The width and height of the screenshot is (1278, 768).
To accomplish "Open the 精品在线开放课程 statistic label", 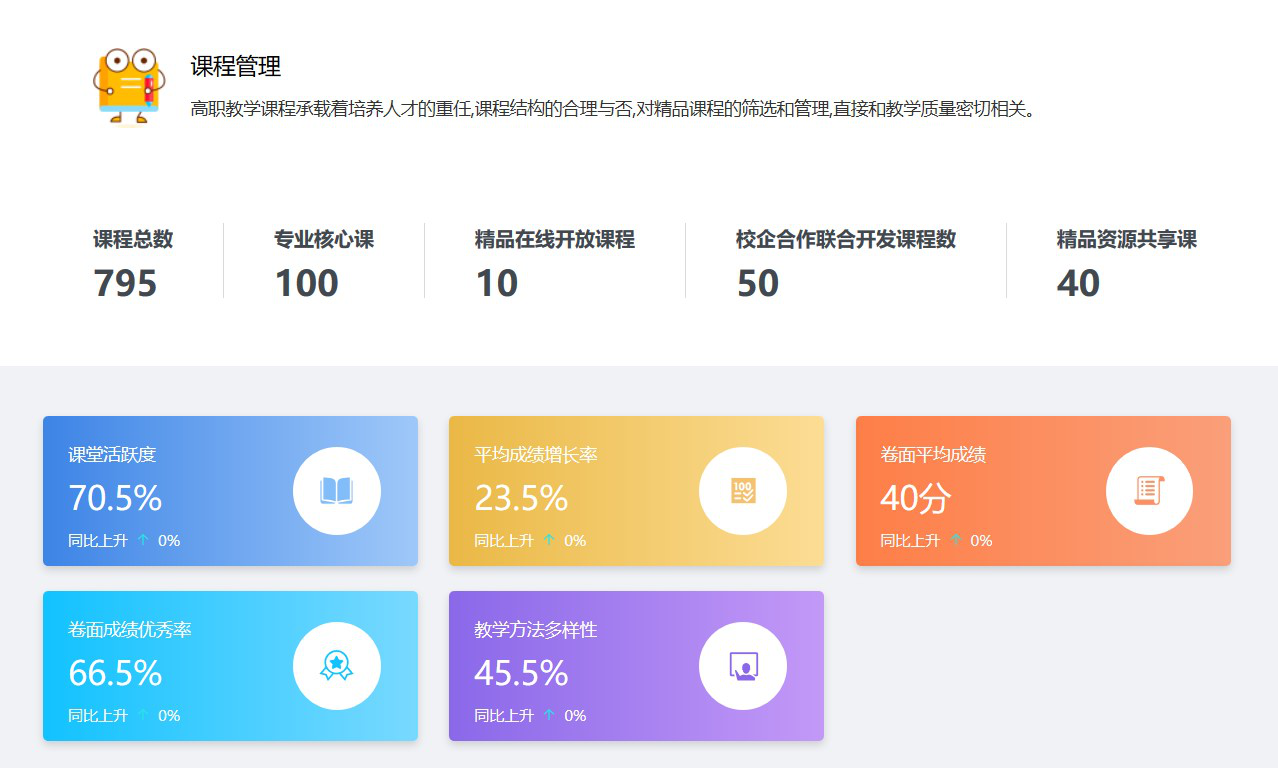I will 554,240.
